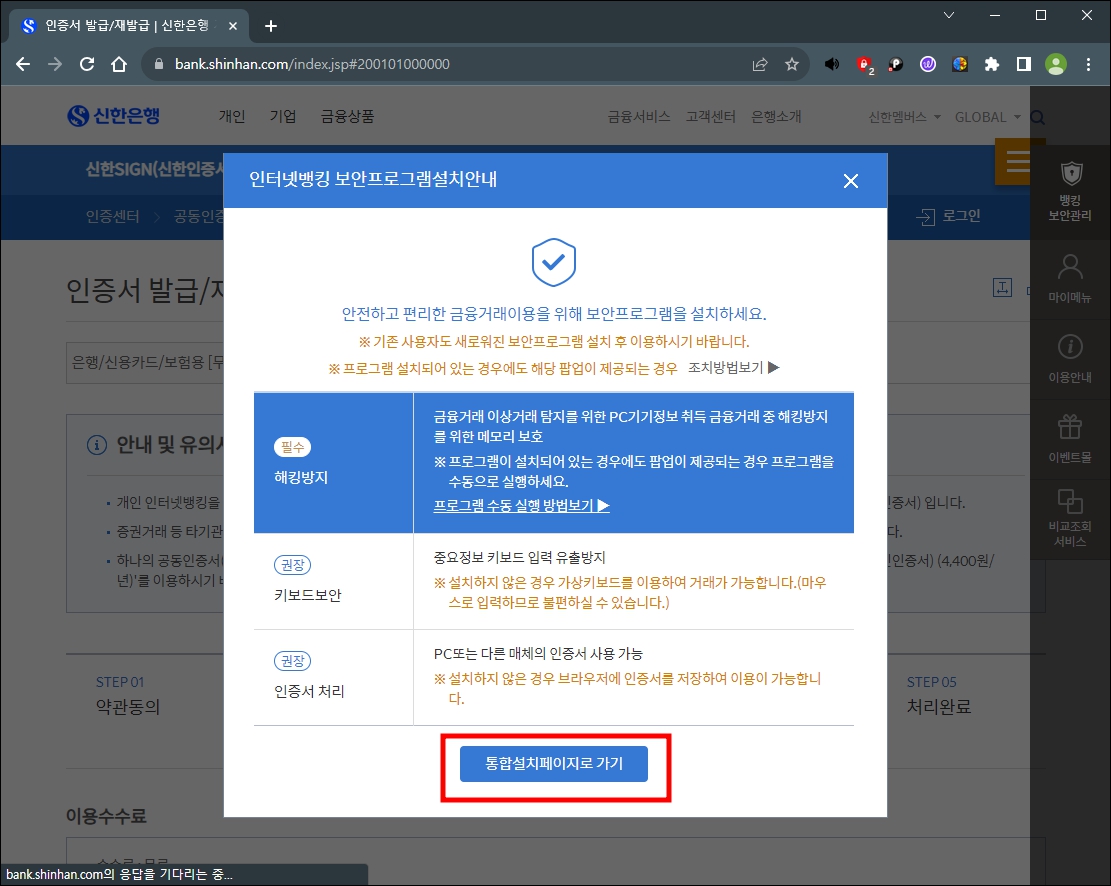
Task: Click the 로그인 link
Action: tap(948, 216)
